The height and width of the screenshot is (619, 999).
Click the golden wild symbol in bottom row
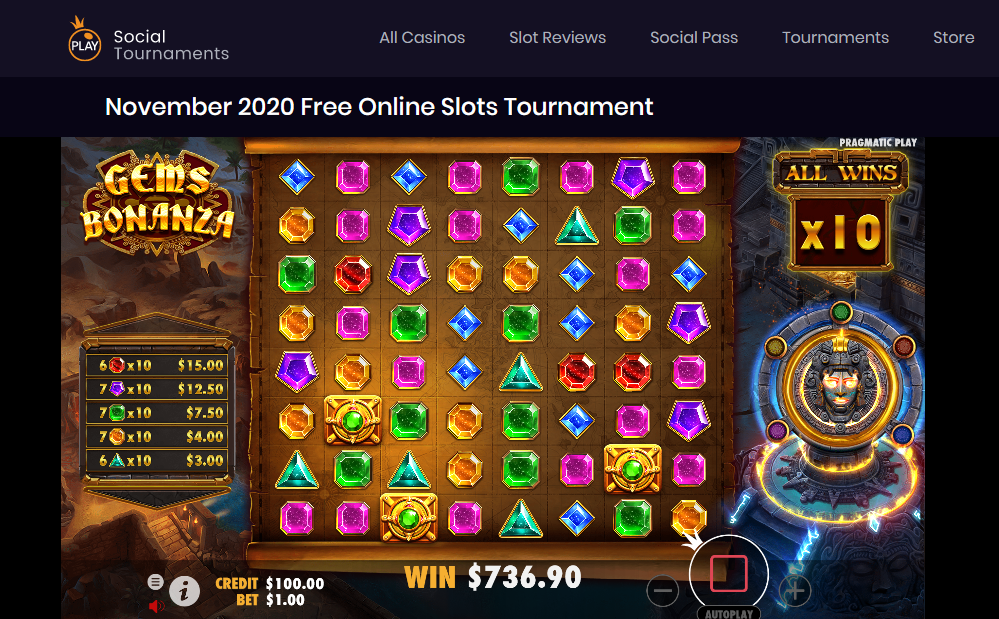408,517
